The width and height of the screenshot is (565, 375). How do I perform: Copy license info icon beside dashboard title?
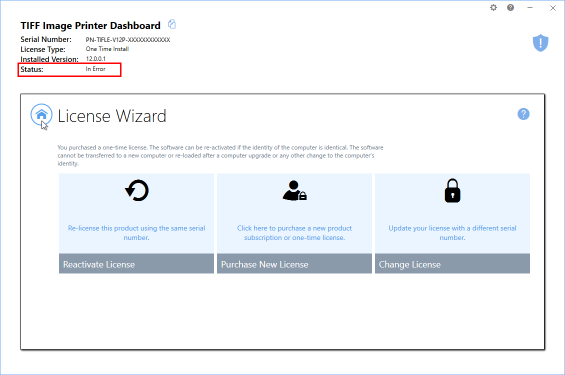pyautogui.click(x=172, y=24)
